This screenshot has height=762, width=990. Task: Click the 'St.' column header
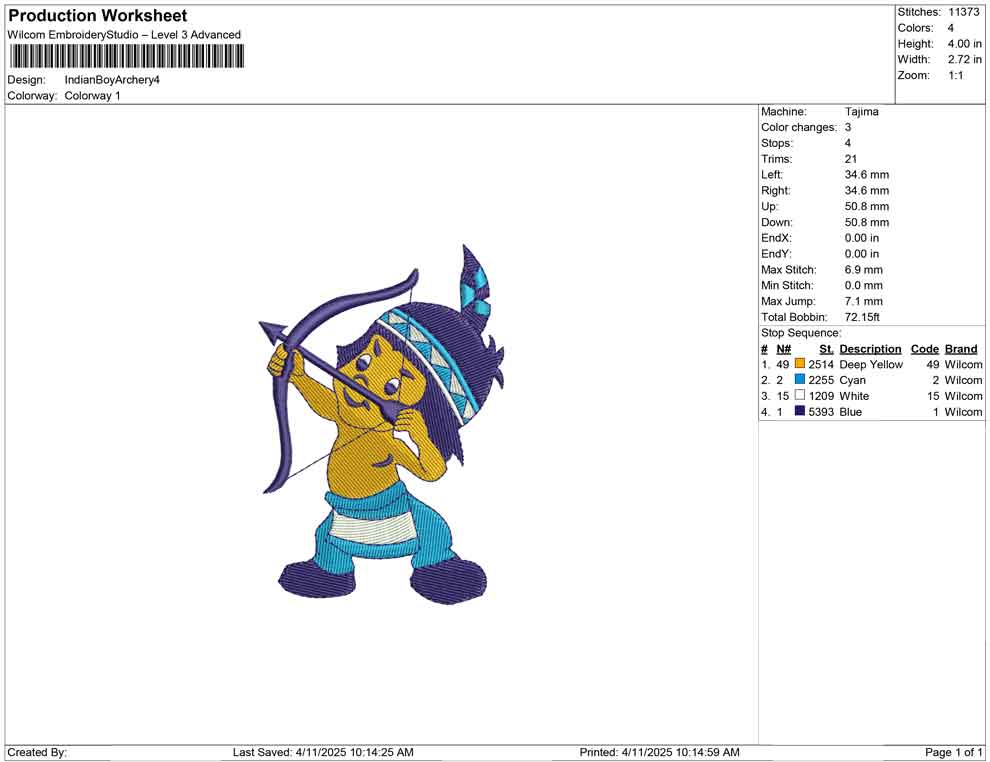(x=826, y=348)
